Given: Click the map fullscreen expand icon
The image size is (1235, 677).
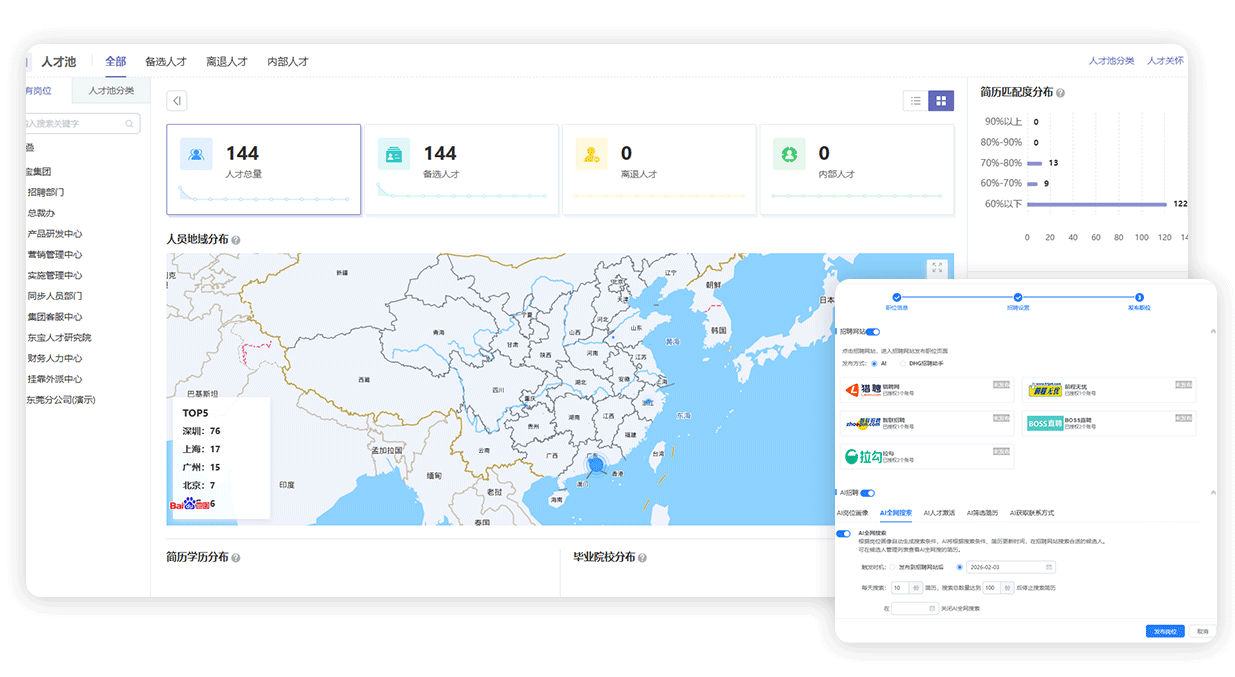Looking at the screenshot, I should point(936,268).
